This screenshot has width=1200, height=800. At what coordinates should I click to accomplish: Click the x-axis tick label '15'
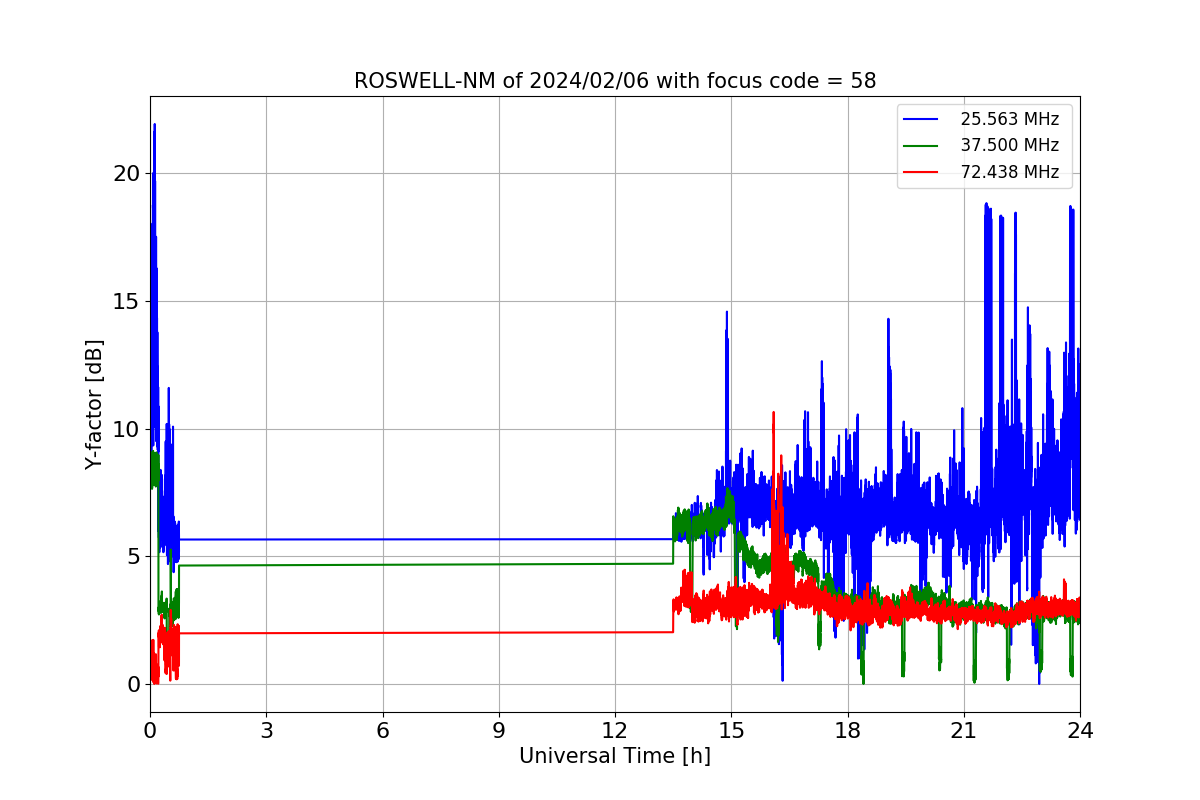point(731,731)
